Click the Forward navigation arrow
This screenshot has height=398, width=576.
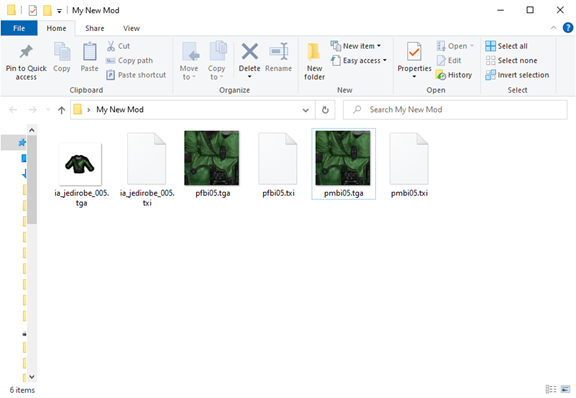[33, 110]
